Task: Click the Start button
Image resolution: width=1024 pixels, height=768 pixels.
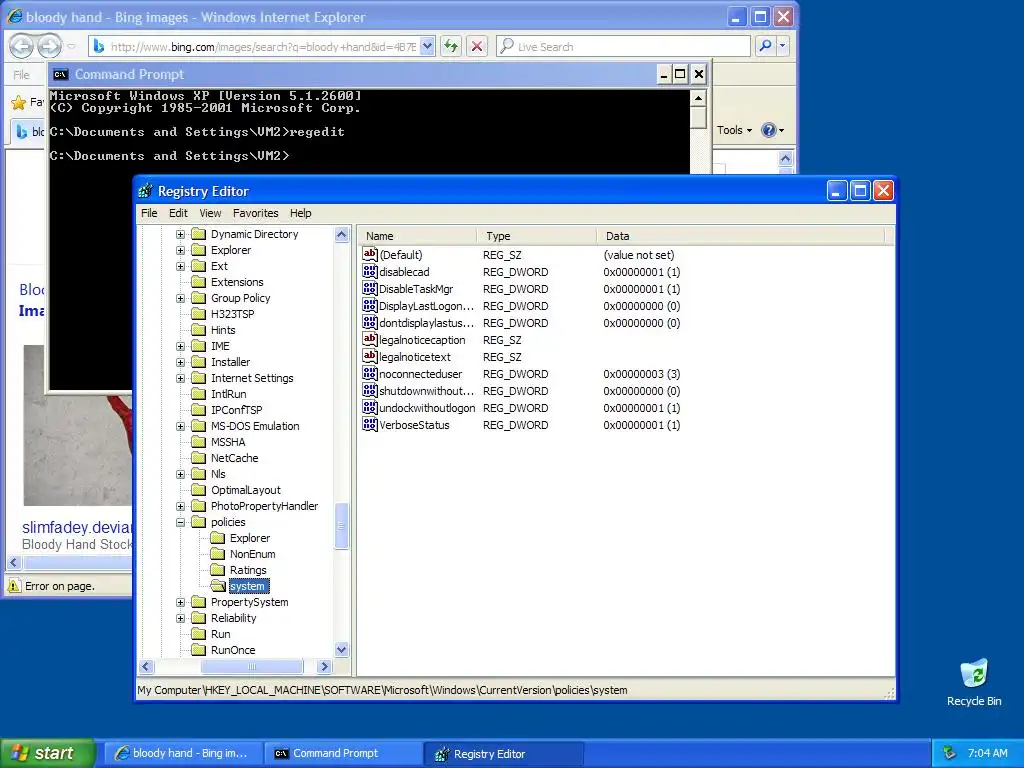Action: pyautogui.click(x=47, y=753)
